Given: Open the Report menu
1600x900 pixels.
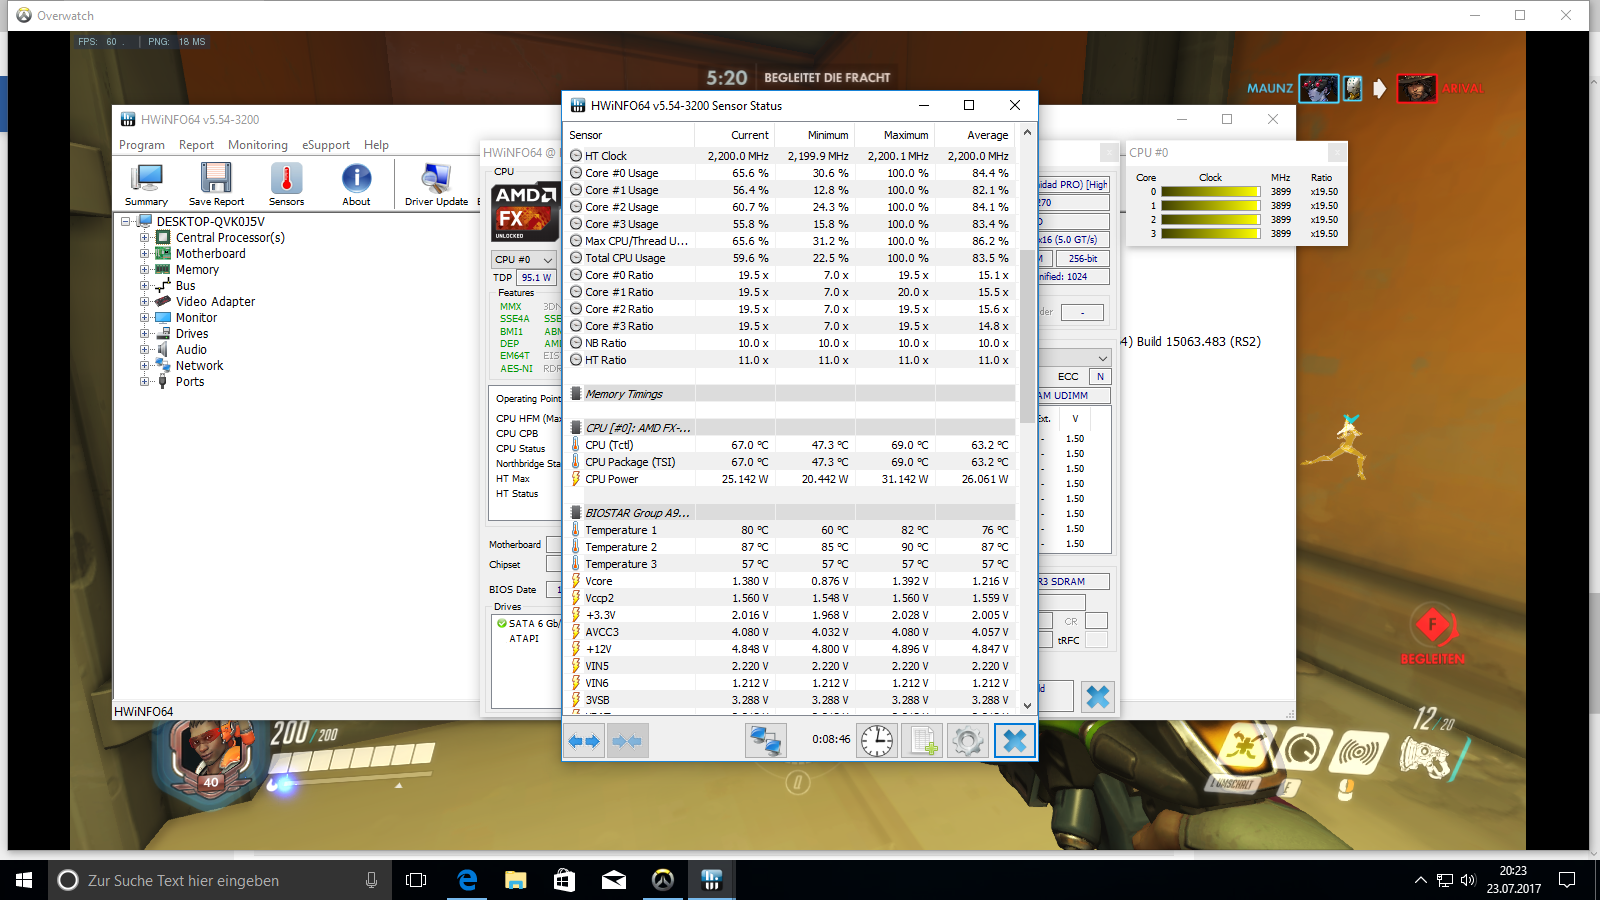Looking at the screenshot, I should [196, 145].
